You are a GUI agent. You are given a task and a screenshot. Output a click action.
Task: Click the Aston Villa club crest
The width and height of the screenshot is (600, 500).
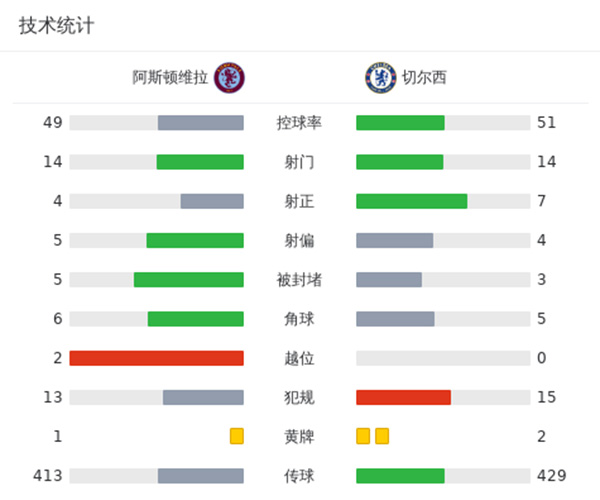[229, 77]
